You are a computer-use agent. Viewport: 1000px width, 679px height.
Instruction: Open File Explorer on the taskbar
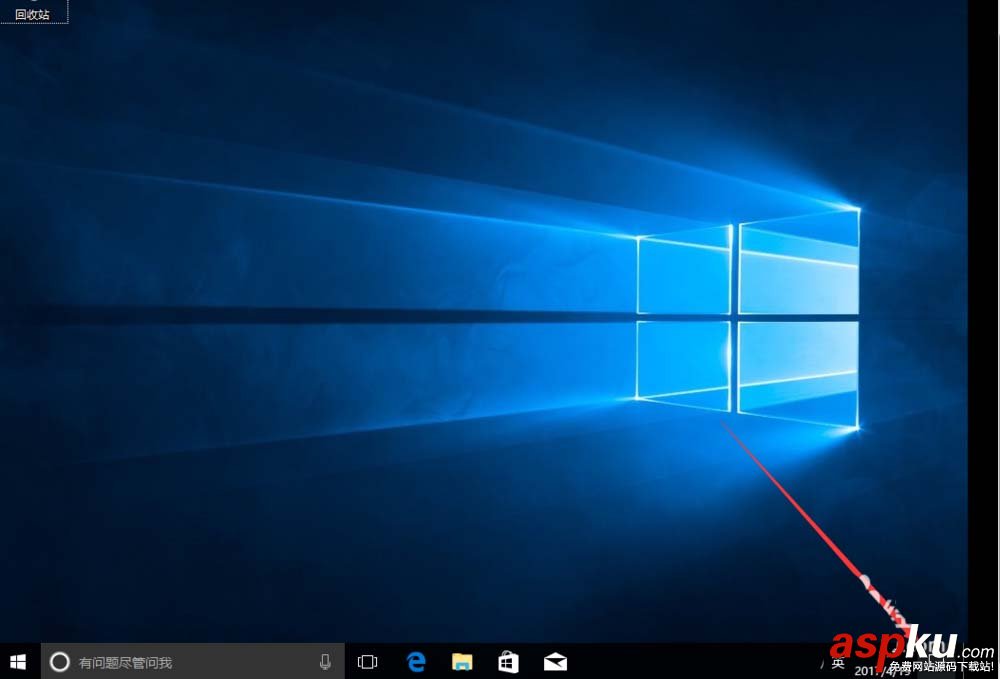point(462,661)
